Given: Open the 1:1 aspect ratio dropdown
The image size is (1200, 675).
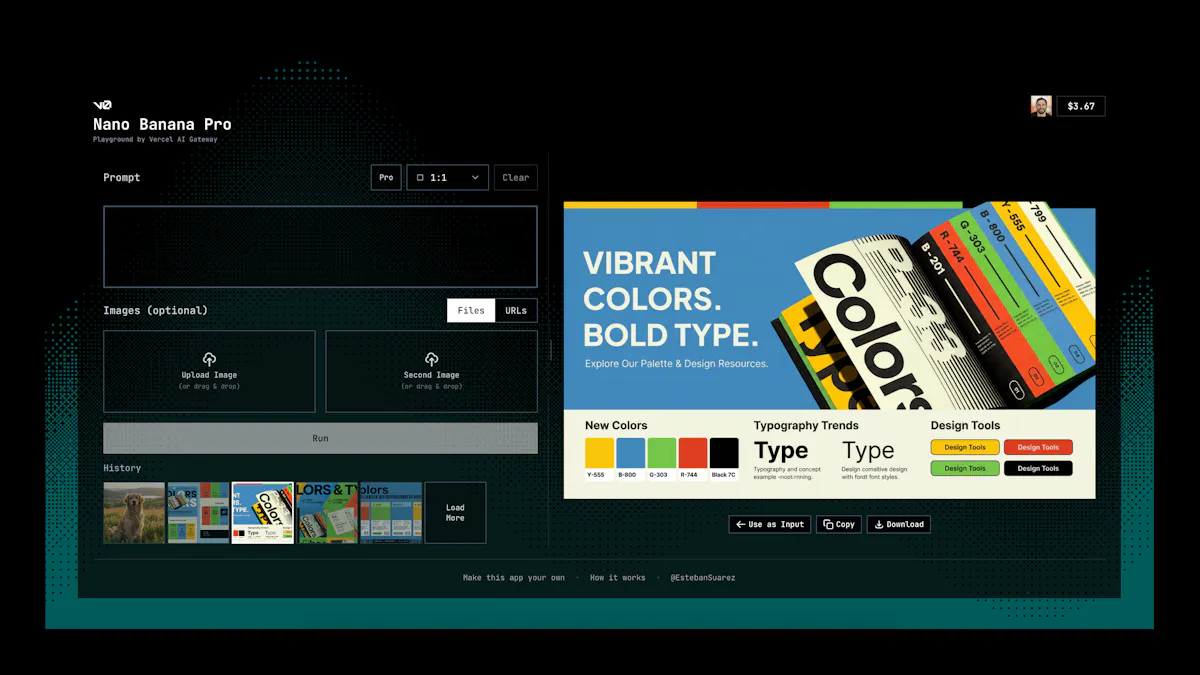Looking at the screenshot, I should [x=448, y=178].
